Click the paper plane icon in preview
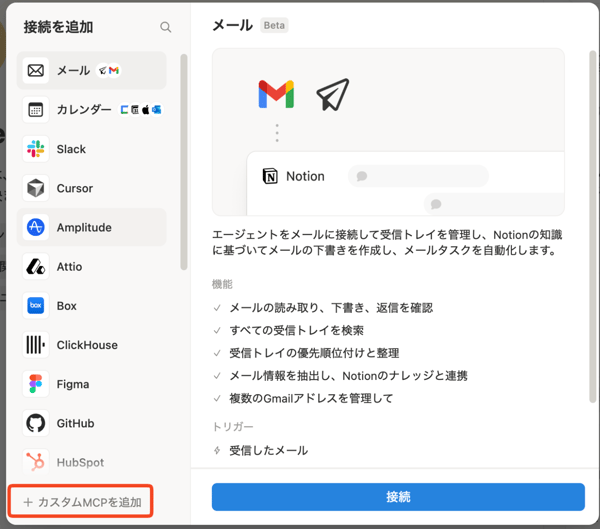Viewport: 600px width, 529px height. [333, 95]
